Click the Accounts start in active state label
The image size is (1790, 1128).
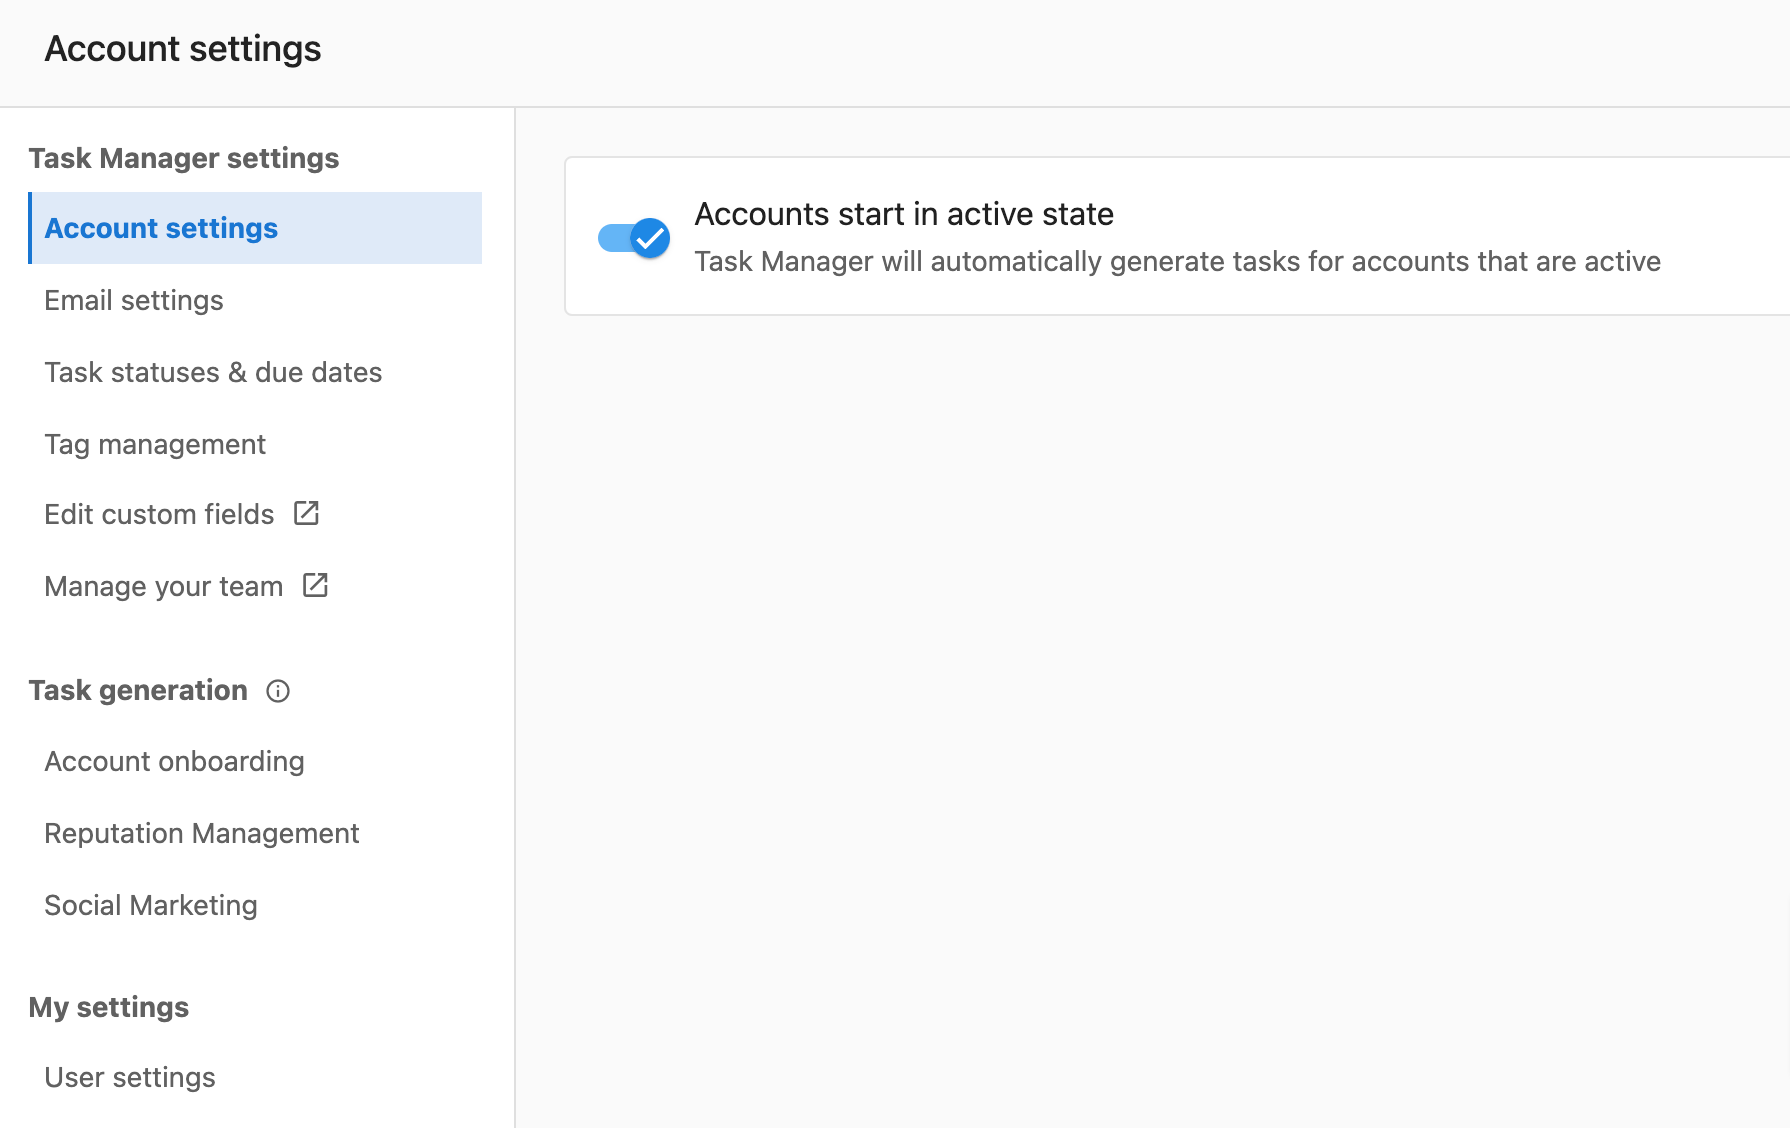(x=904, y=214)
